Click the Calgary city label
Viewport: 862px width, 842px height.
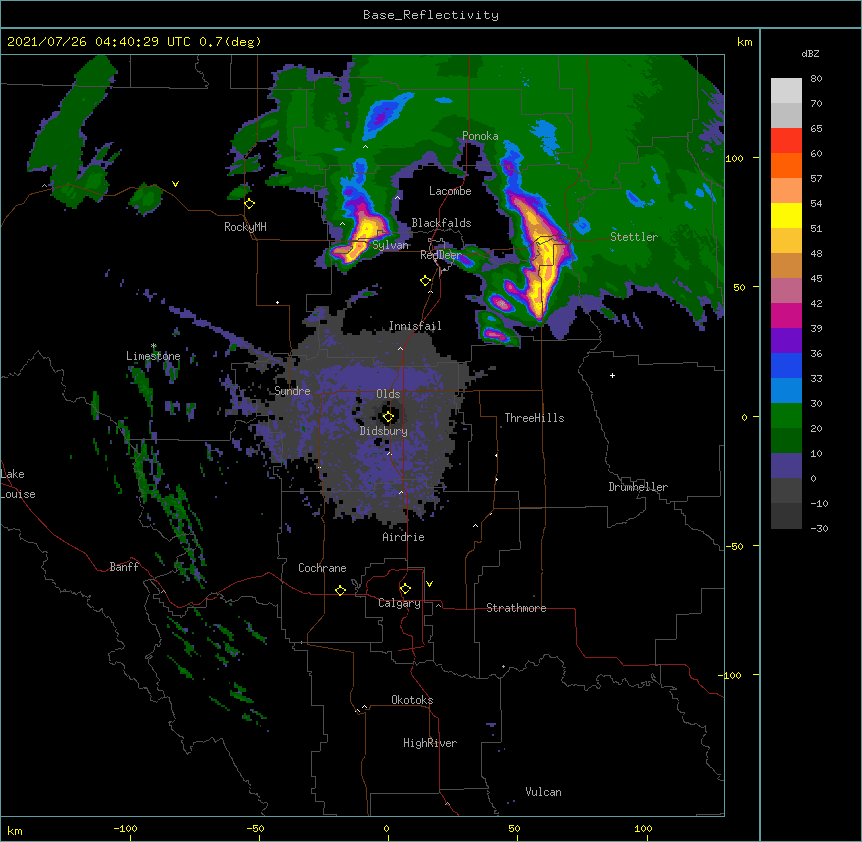point(399,603)
